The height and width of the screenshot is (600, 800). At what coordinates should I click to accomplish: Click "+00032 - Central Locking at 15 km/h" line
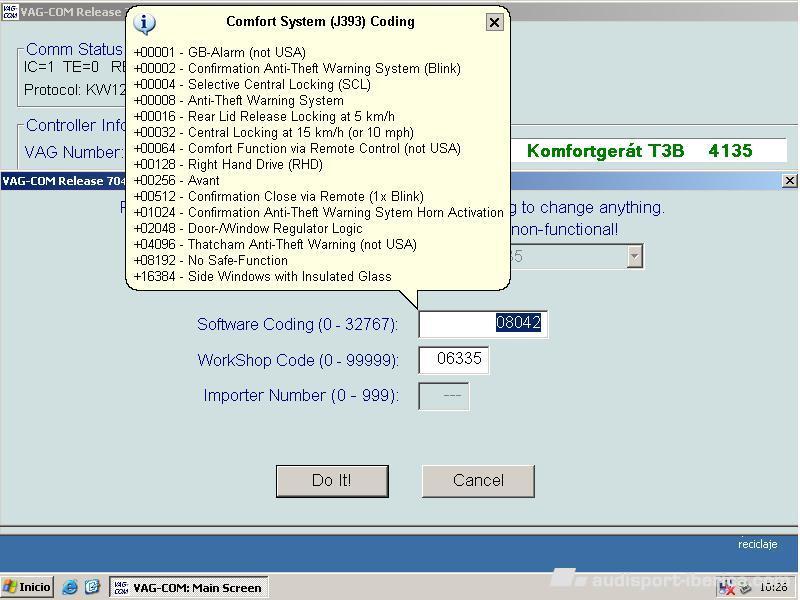[x=273, y=133]
